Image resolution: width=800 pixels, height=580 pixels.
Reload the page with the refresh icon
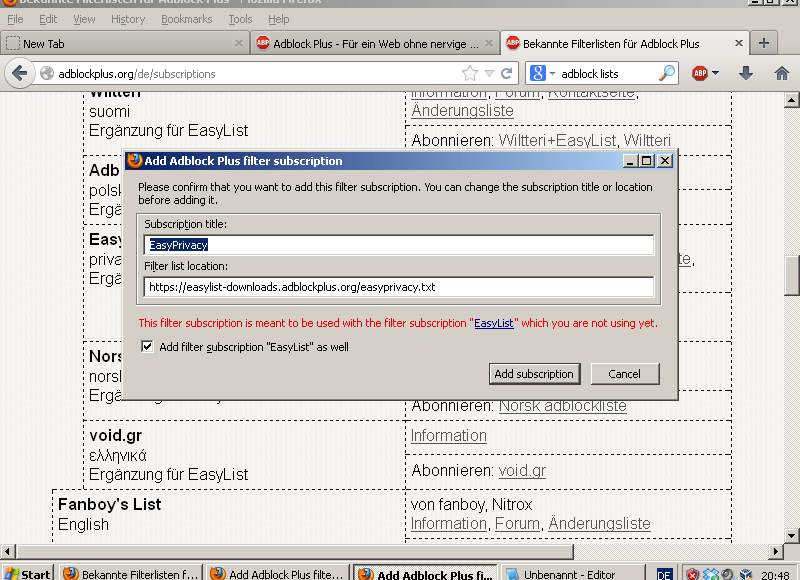click(x=507, y=73)
